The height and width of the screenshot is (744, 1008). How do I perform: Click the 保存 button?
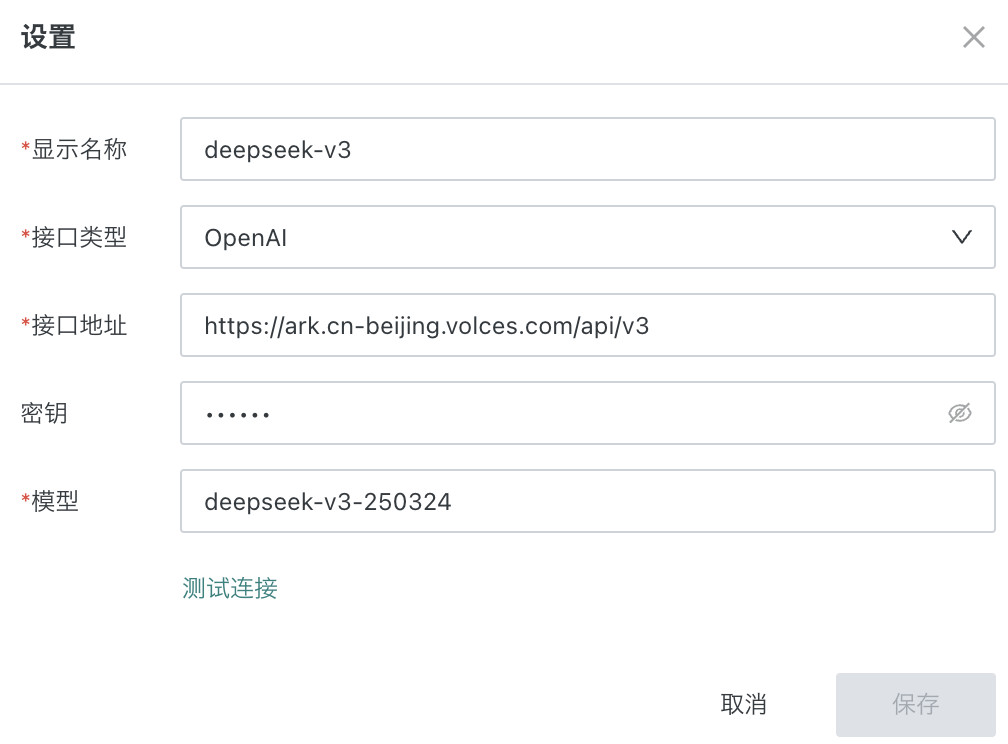tap(915, 704)
